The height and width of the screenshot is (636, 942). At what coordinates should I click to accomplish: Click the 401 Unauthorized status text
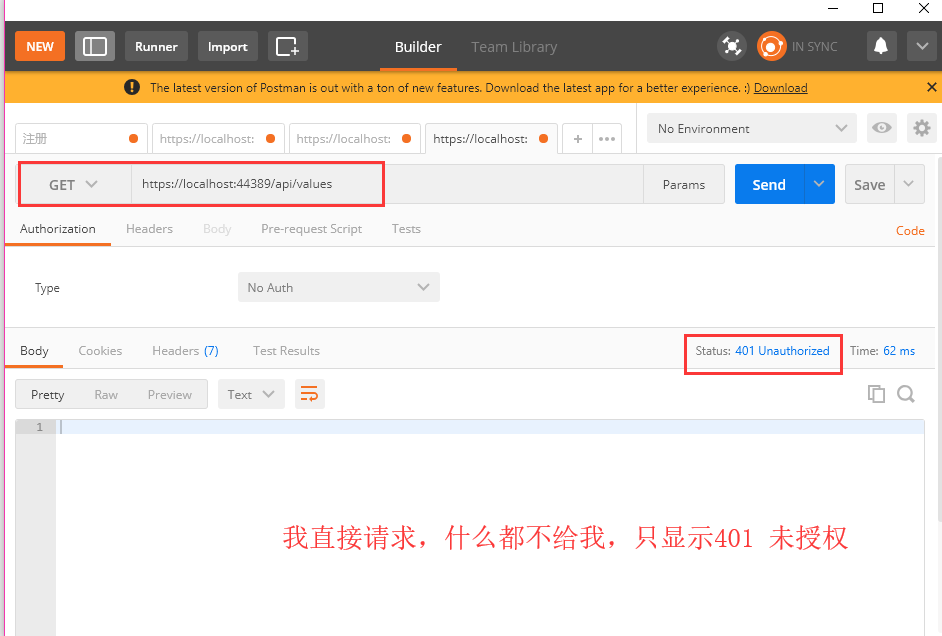point(782,351)
